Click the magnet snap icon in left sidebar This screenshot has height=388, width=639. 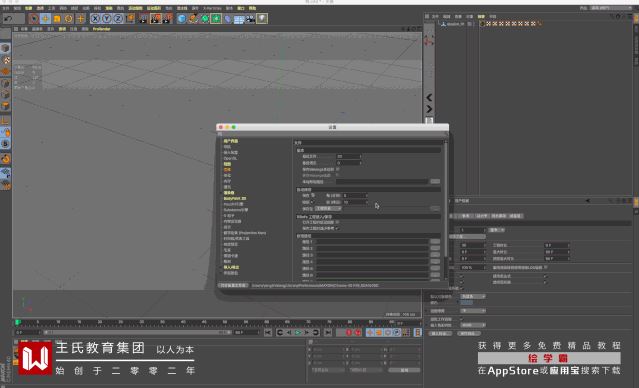pos(5,159)
